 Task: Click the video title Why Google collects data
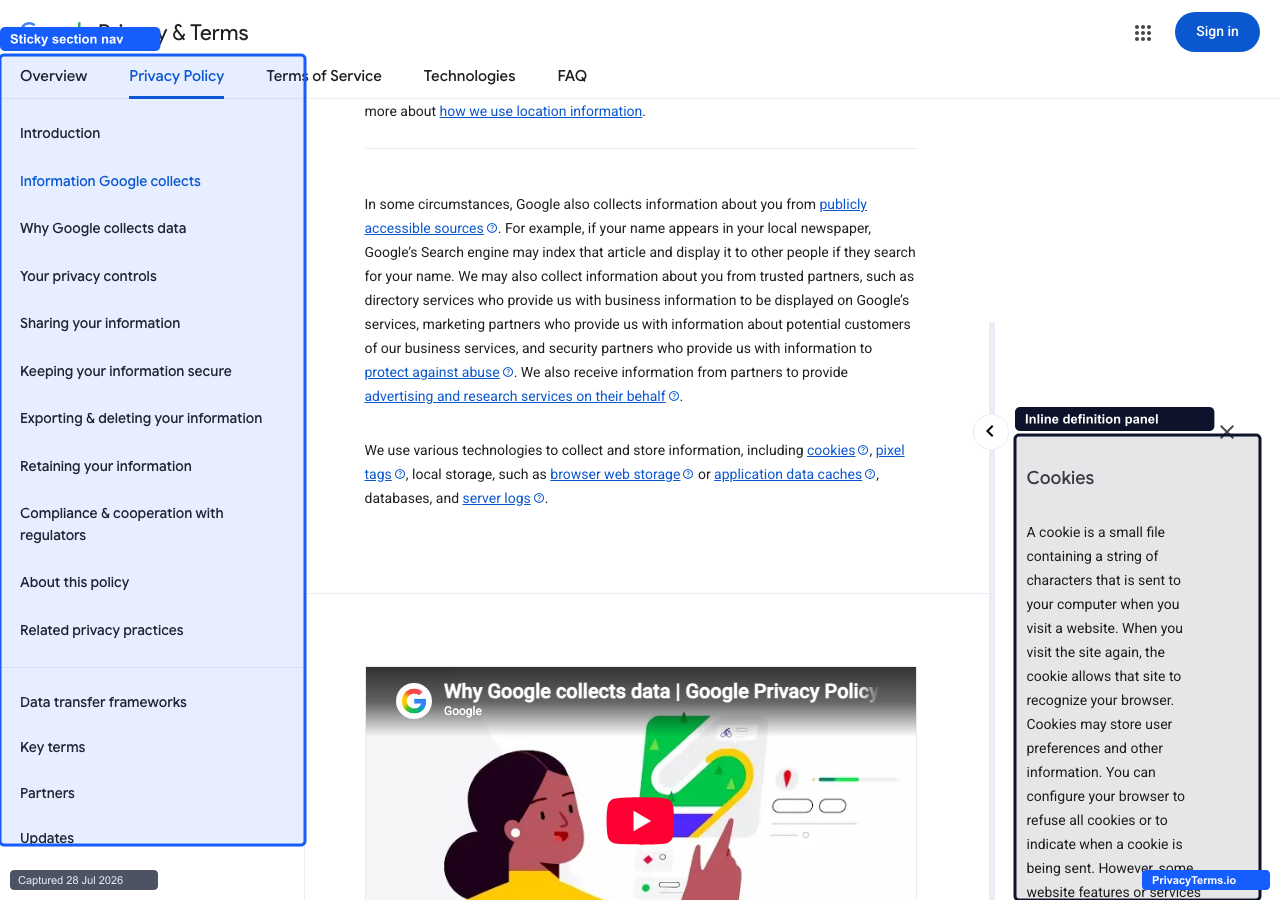tap(660, 691)
